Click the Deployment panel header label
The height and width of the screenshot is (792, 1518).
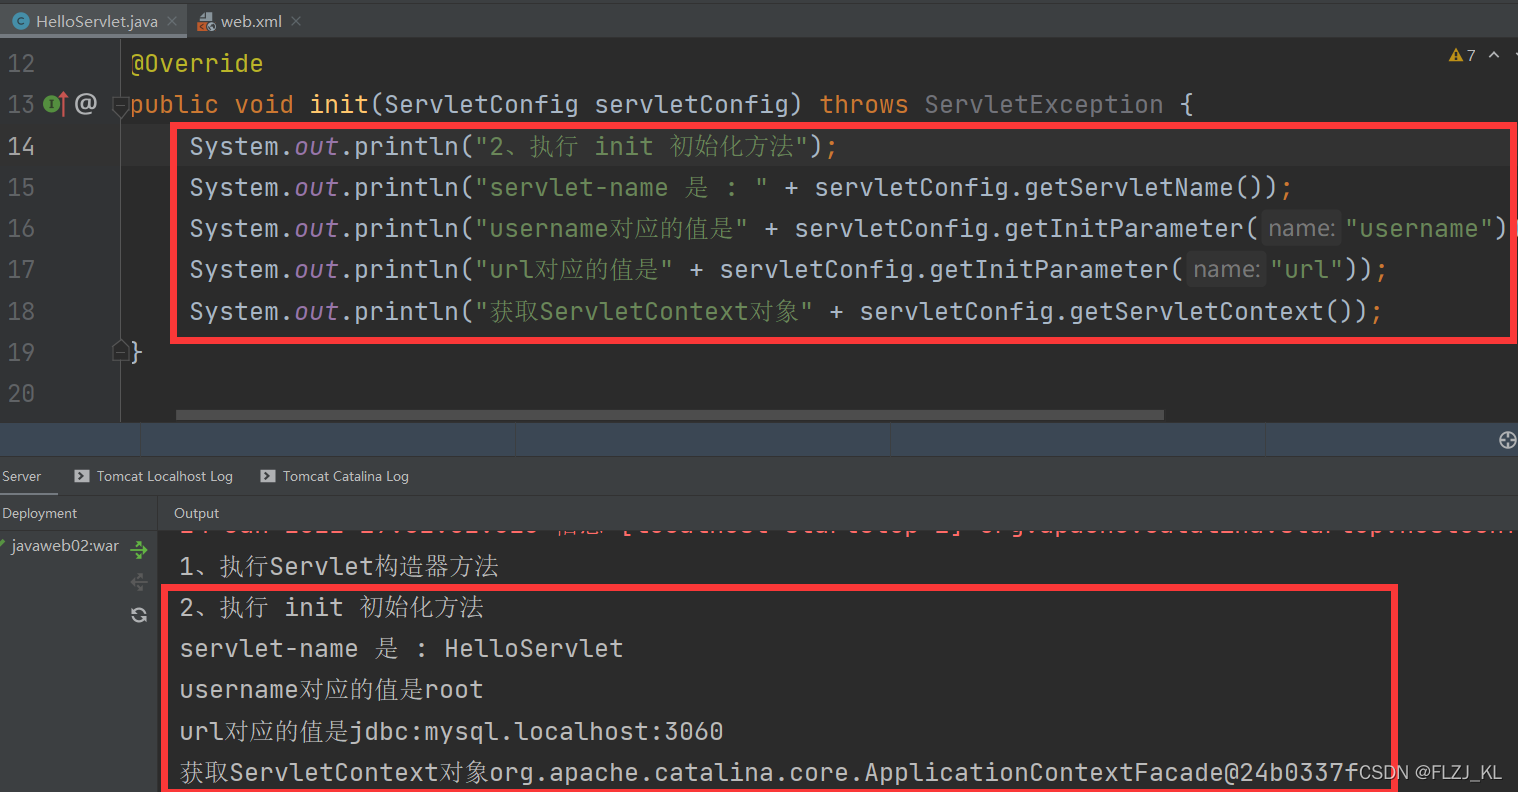pyautogui.click(x=39, y=513)
